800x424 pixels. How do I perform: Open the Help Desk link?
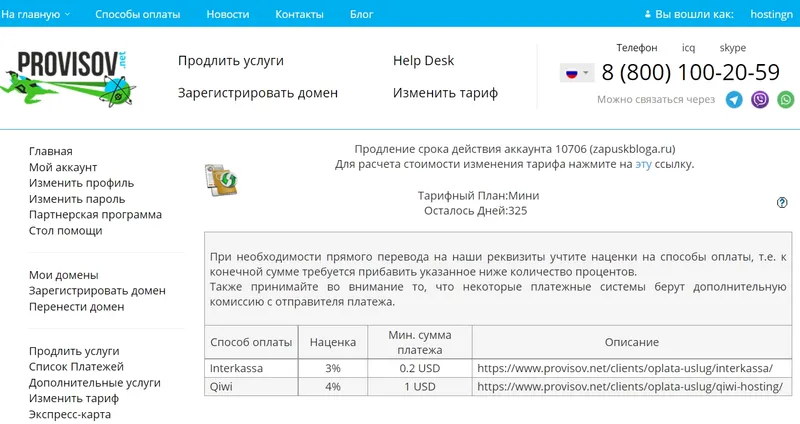coord(423,61)
